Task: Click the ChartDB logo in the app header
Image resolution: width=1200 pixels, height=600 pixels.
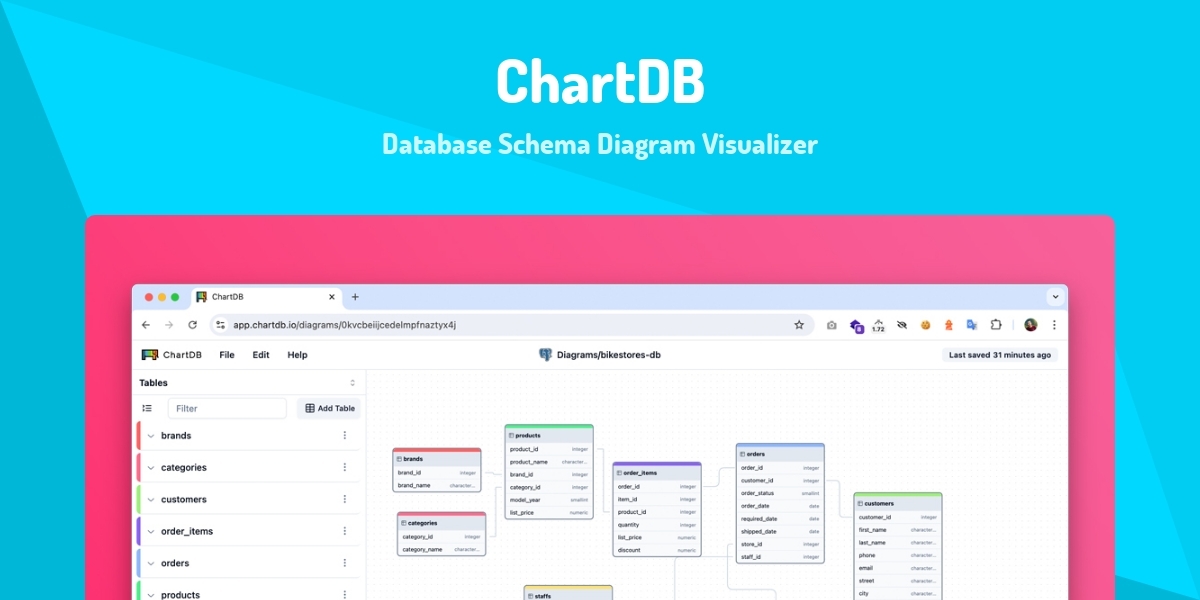Action: coord(172,355)
